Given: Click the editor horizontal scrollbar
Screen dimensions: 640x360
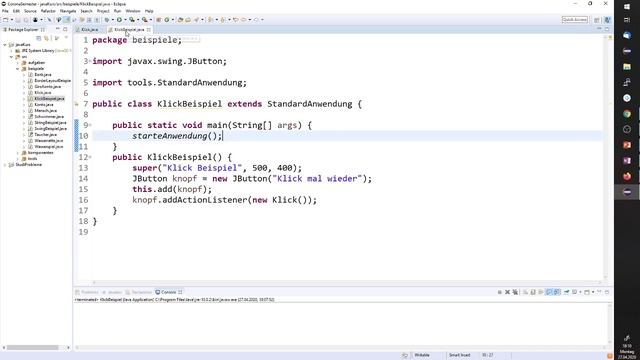Looking at the screenshot, I should pos(347,282).
